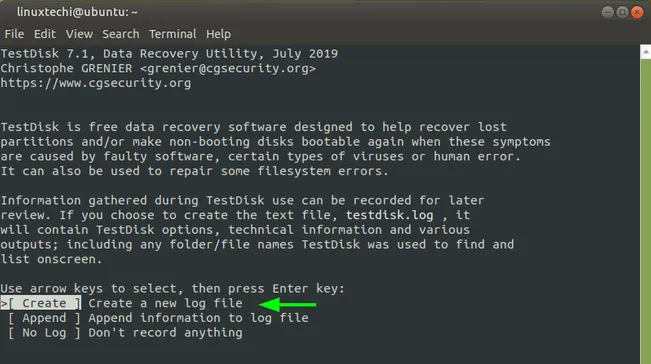Click the grenier@cgsecurity.org email address

228,68
